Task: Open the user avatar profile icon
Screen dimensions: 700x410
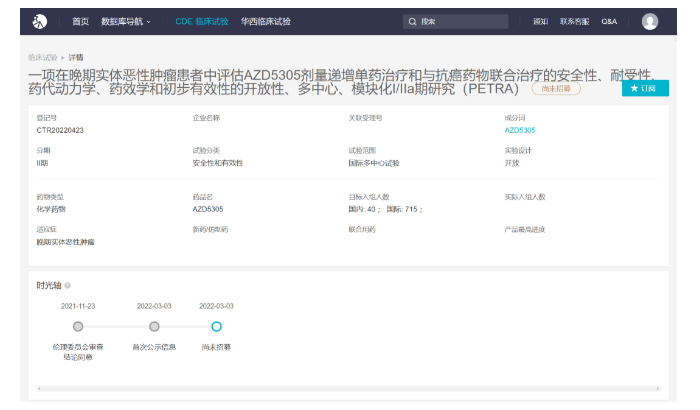Action: [650, 21]
